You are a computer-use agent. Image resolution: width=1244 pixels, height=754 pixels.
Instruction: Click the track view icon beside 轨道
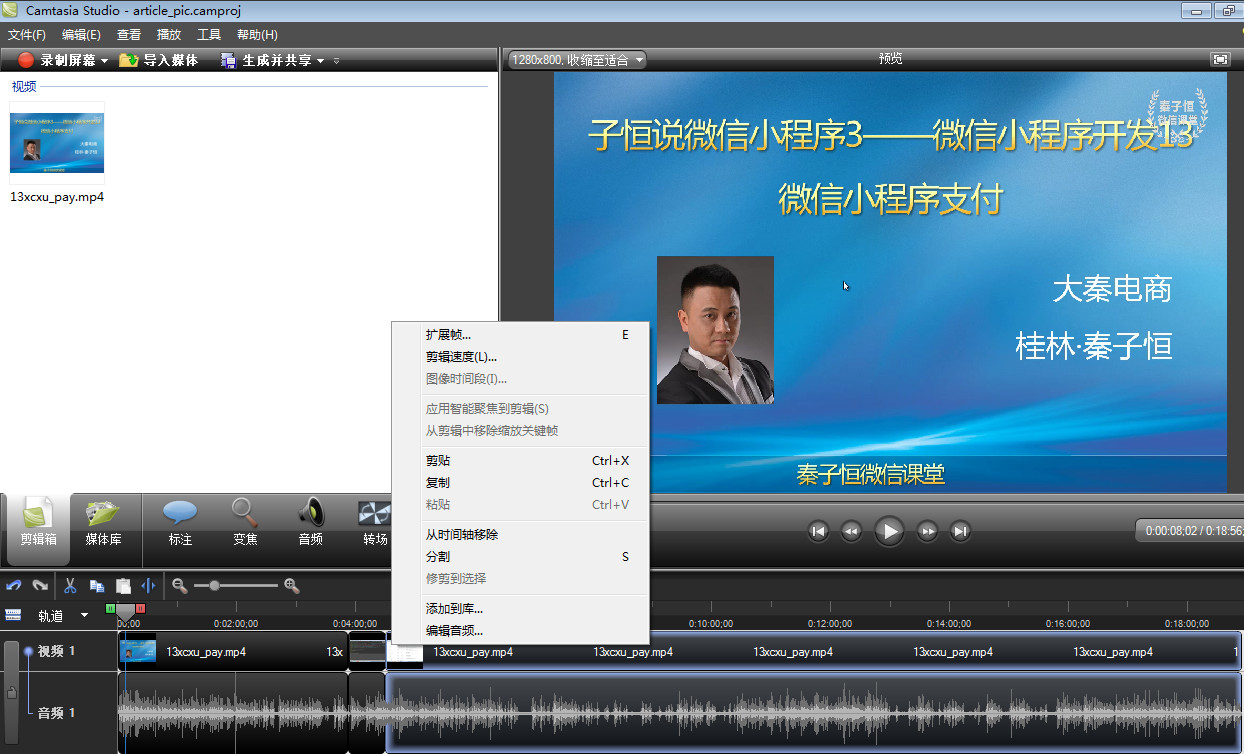tap(14, 615)
